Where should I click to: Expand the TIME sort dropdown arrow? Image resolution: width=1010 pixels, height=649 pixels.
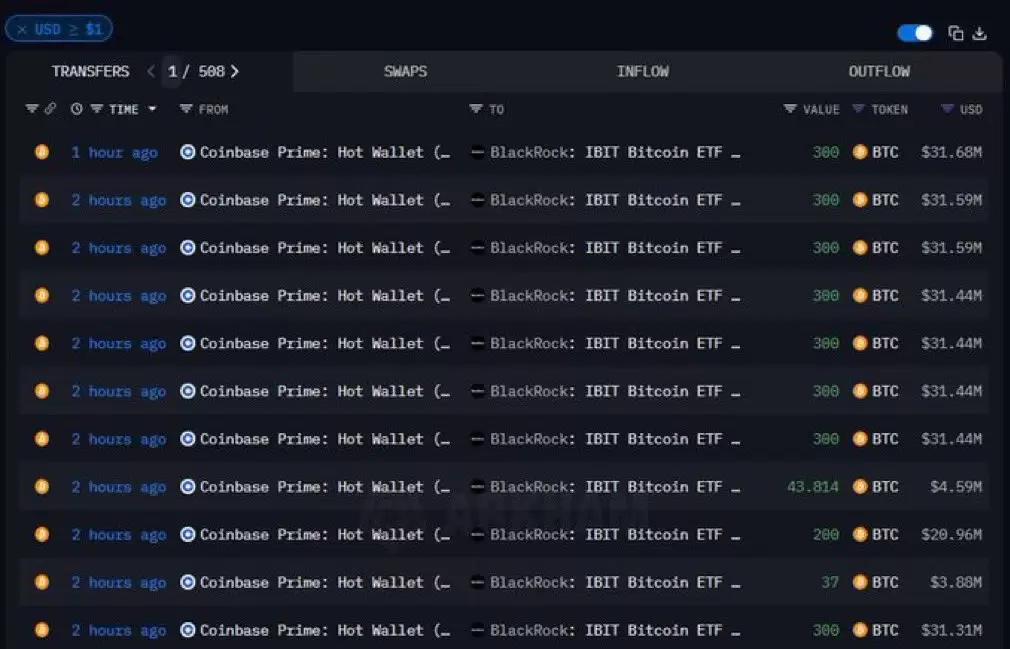click(x=153, y=109)
